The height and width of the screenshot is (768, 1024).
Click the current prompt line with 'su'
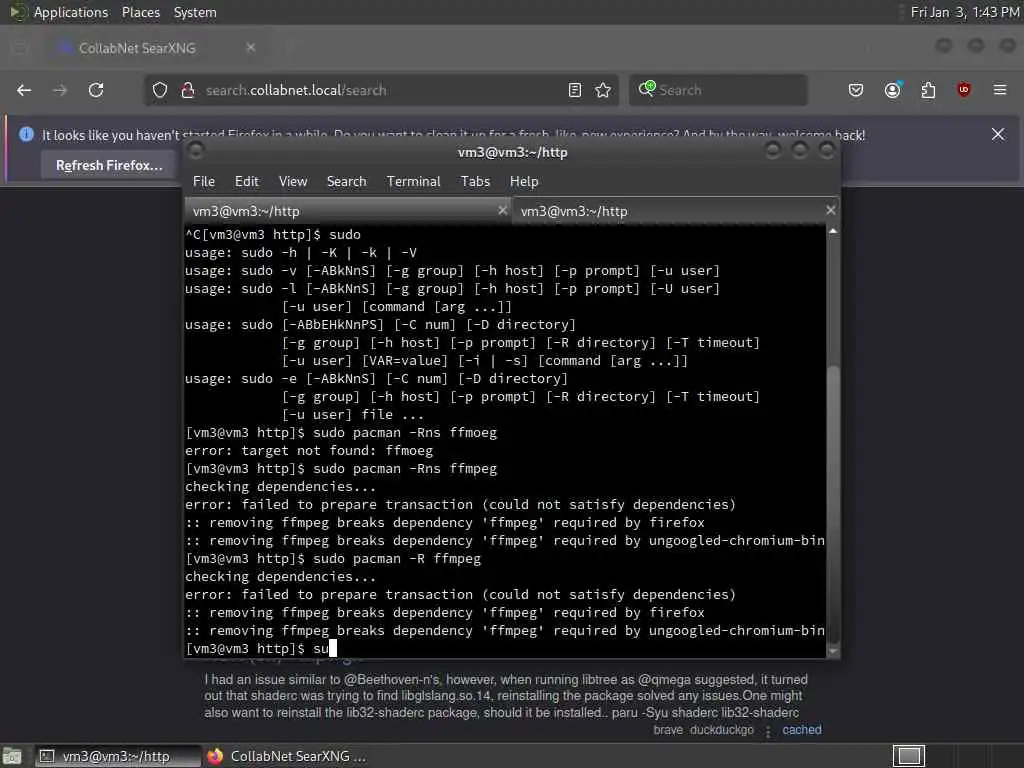pos(261,648)
